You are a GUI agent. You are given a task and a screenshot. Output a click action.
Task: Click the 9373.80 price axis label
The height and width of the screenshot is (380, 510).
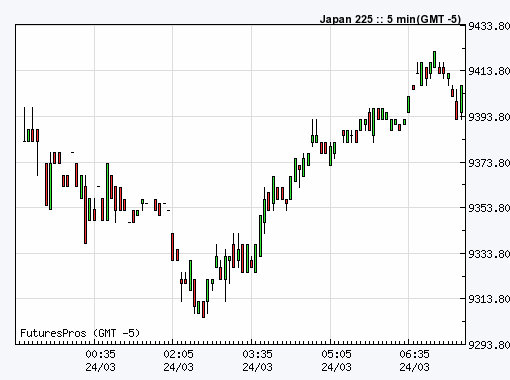point(489,163)
